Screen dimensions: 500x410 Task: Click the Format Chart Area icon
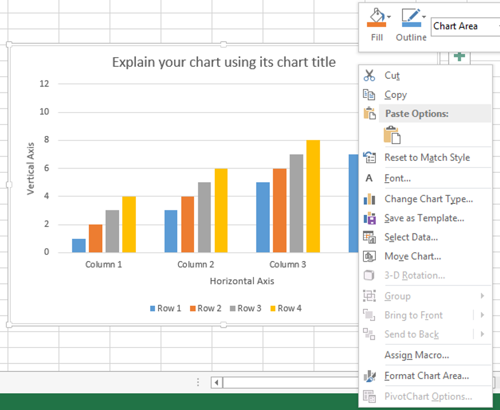click(x=369, y=376)
